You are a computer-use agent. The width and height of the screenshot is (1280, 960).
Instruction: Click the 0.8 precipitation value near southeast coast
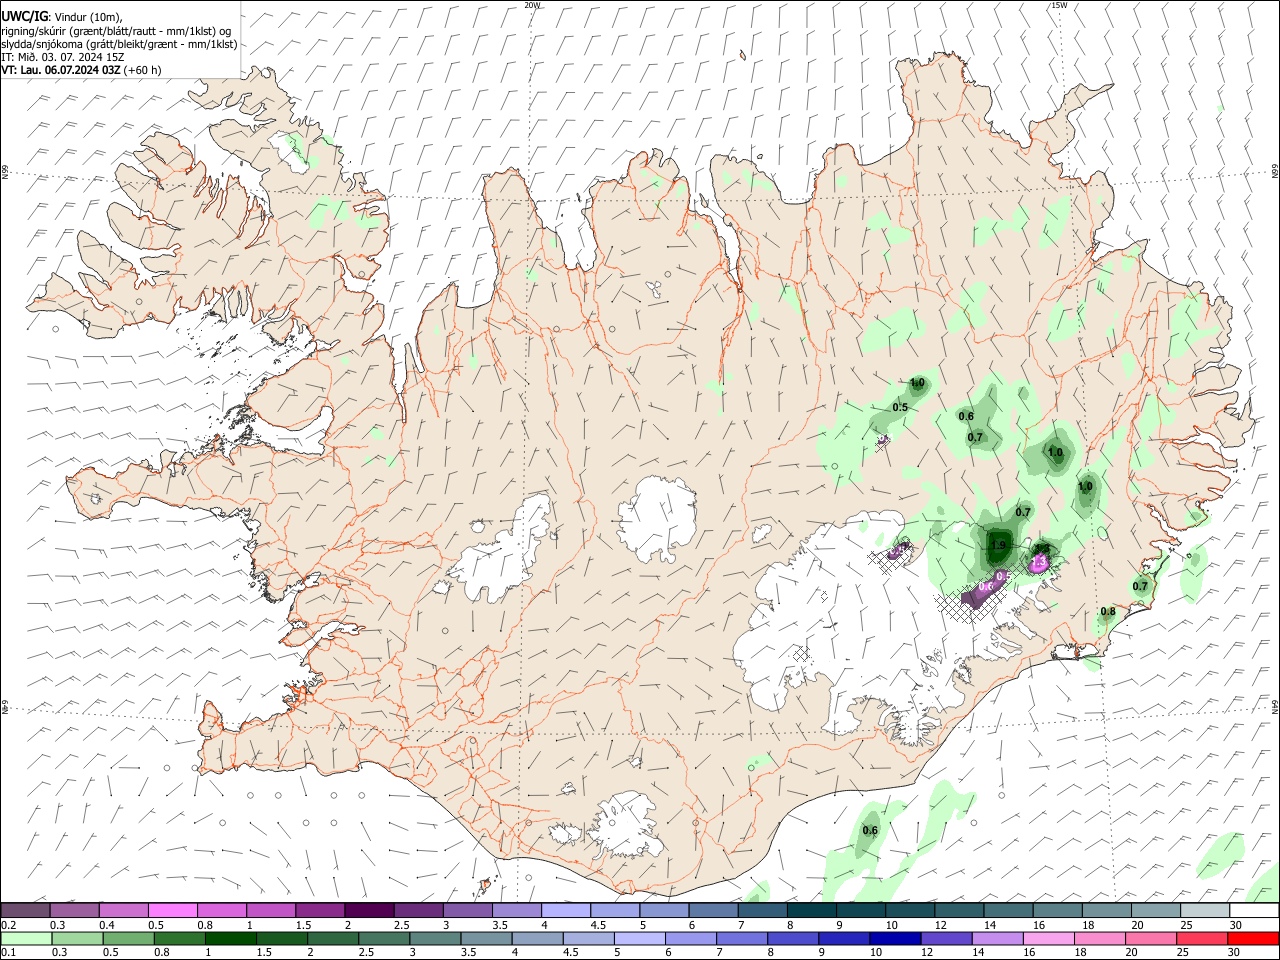(x=1108, y=611)
